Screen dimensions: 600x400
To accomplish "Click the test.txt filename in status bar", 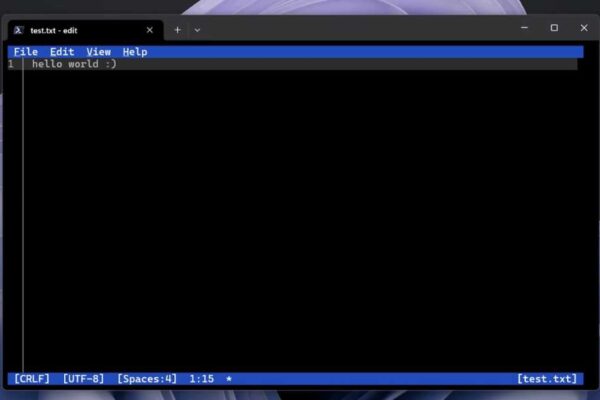I will click(547, 379).
